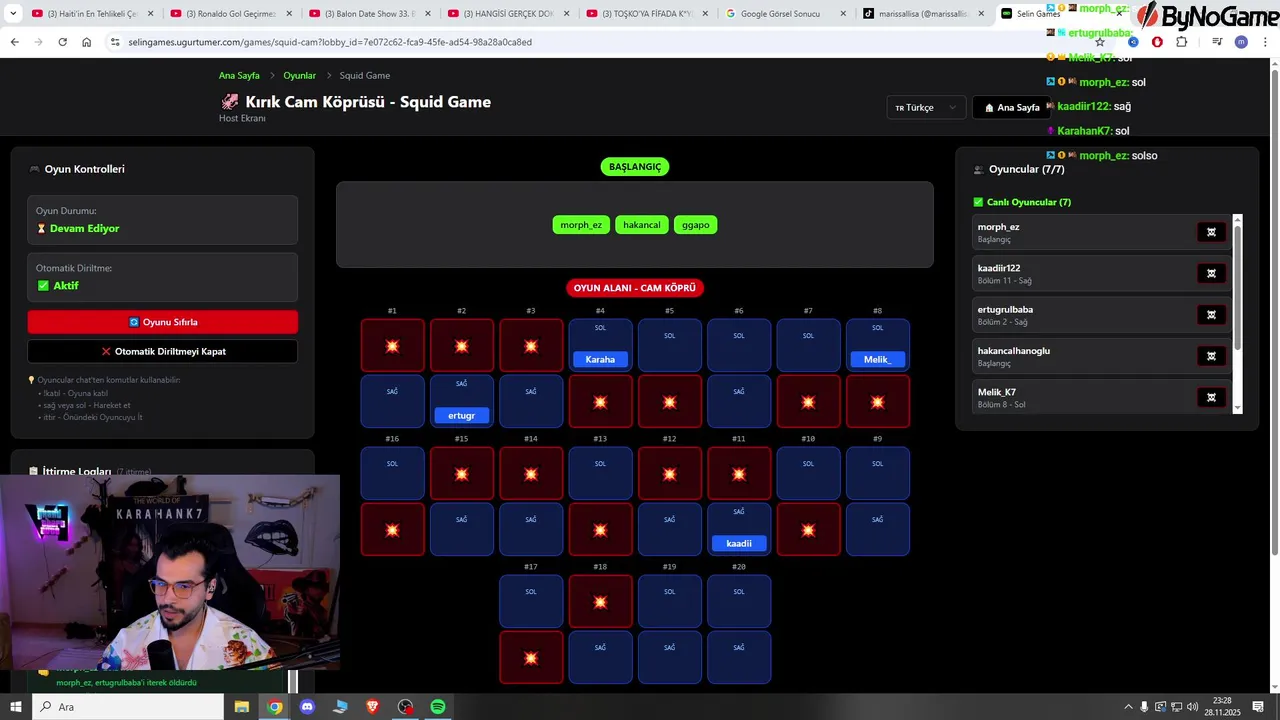This screenshot has height=720, width=1280.
Task: Kick kaadiir122 using skull button
Action: coord(1211,273)
